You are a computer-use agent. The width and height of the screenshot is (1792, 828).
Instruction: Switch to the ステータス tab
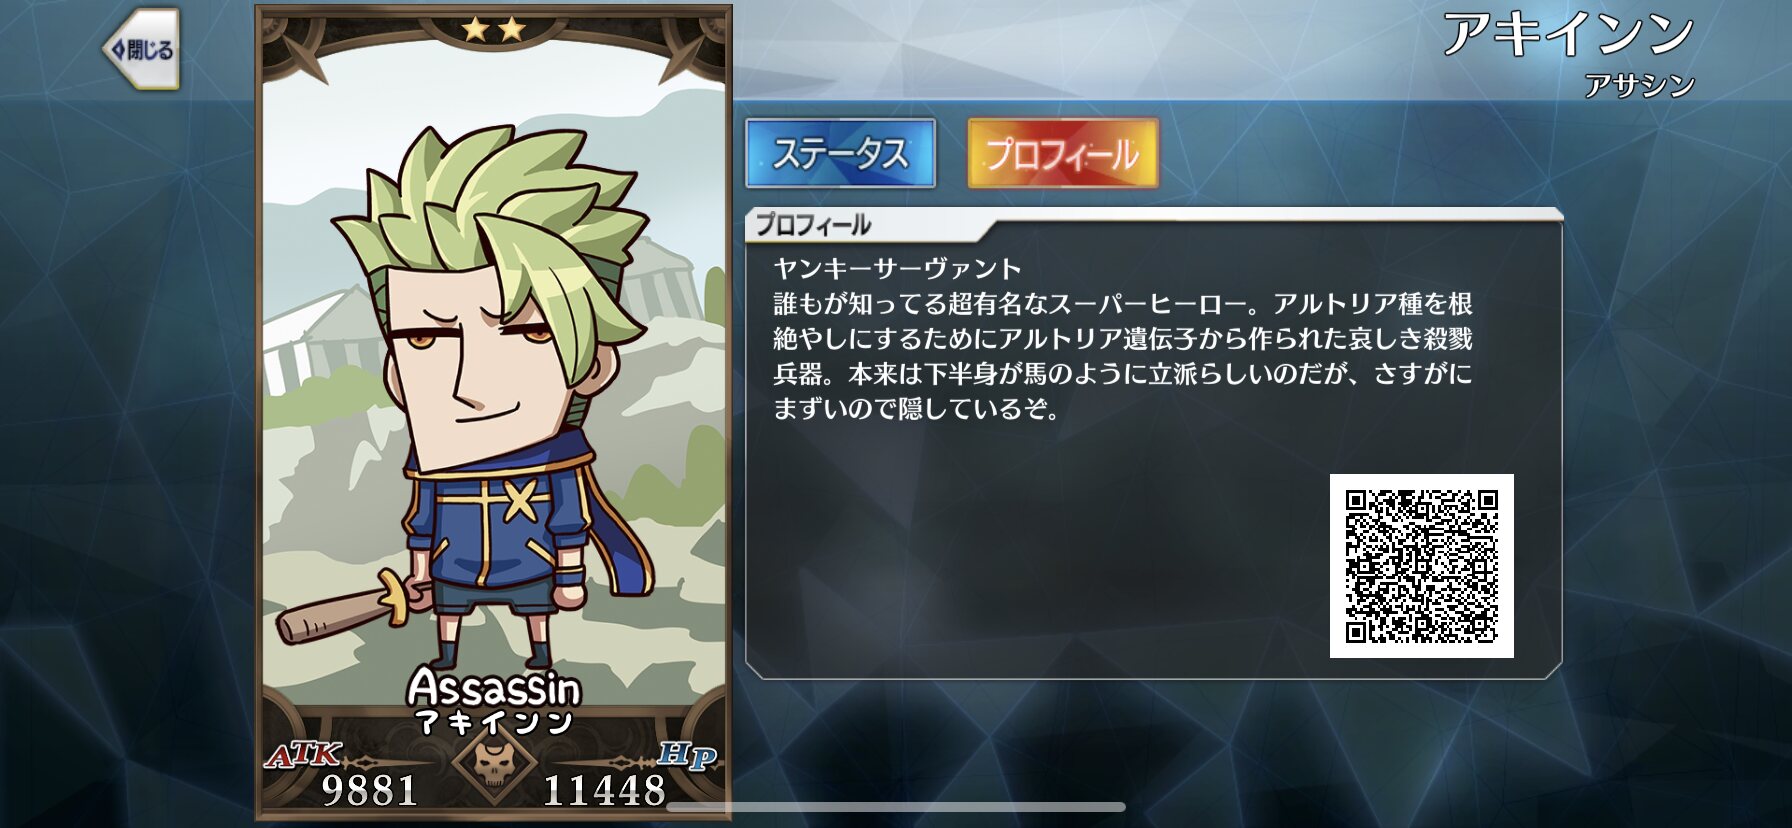pyautogui.click(x=840, y=153)
